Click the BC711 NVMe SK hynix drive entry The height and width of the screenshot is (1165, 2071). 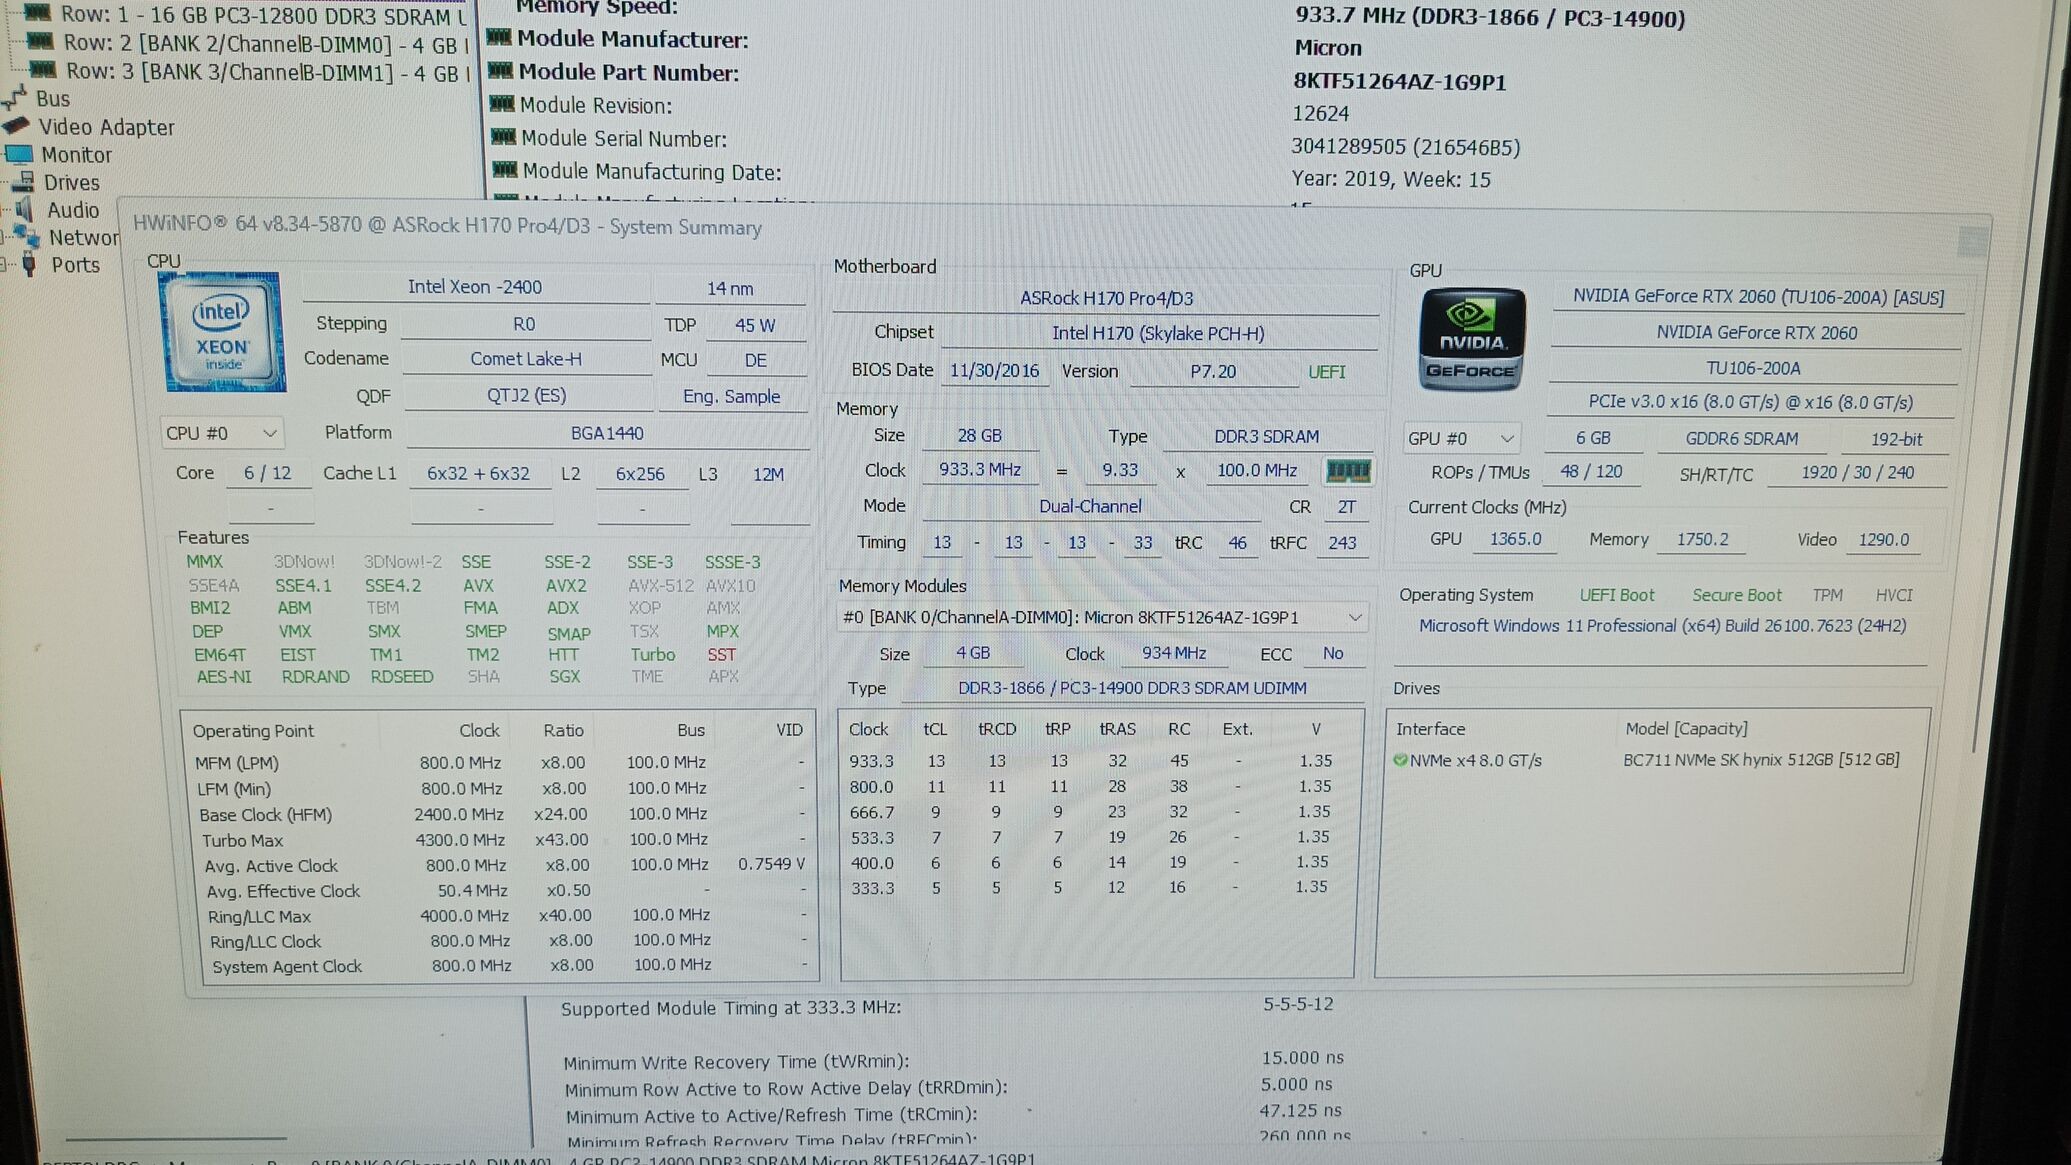pyautogui.click(x=1761, y=760)
